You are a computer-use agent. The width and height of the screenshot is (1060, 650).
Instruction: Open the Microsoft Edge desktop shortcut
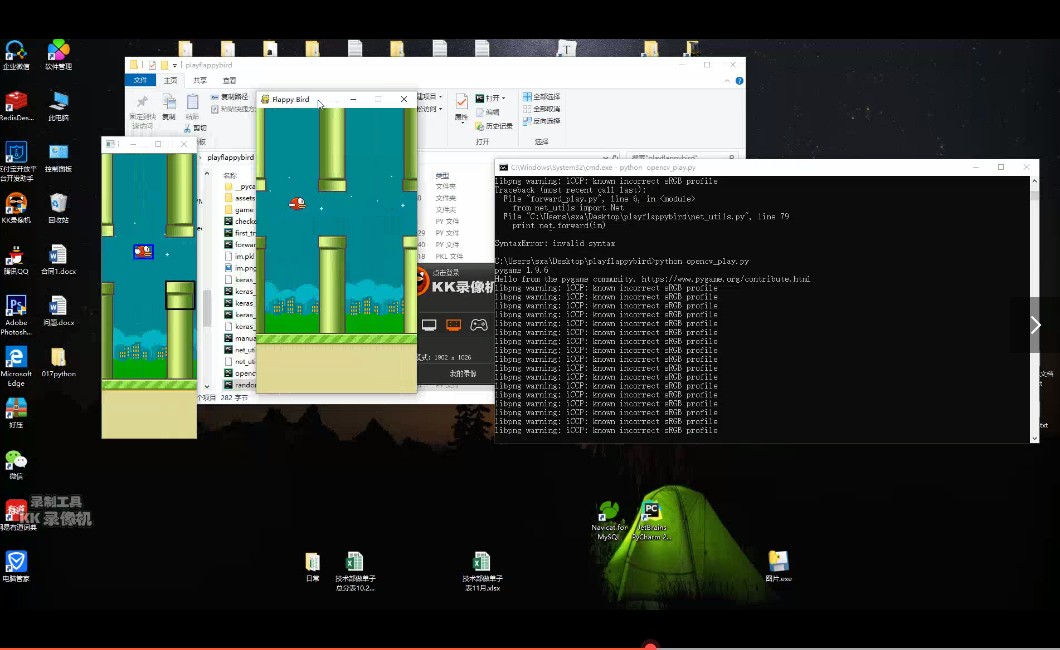click(x=16, y=366)
